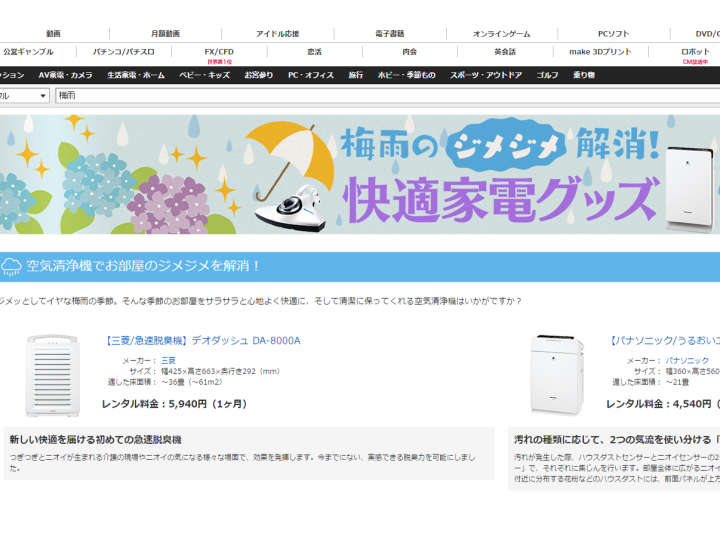720x540 pixels.
Task: Select AV家電・カメラ category tab
Action: 66,75
